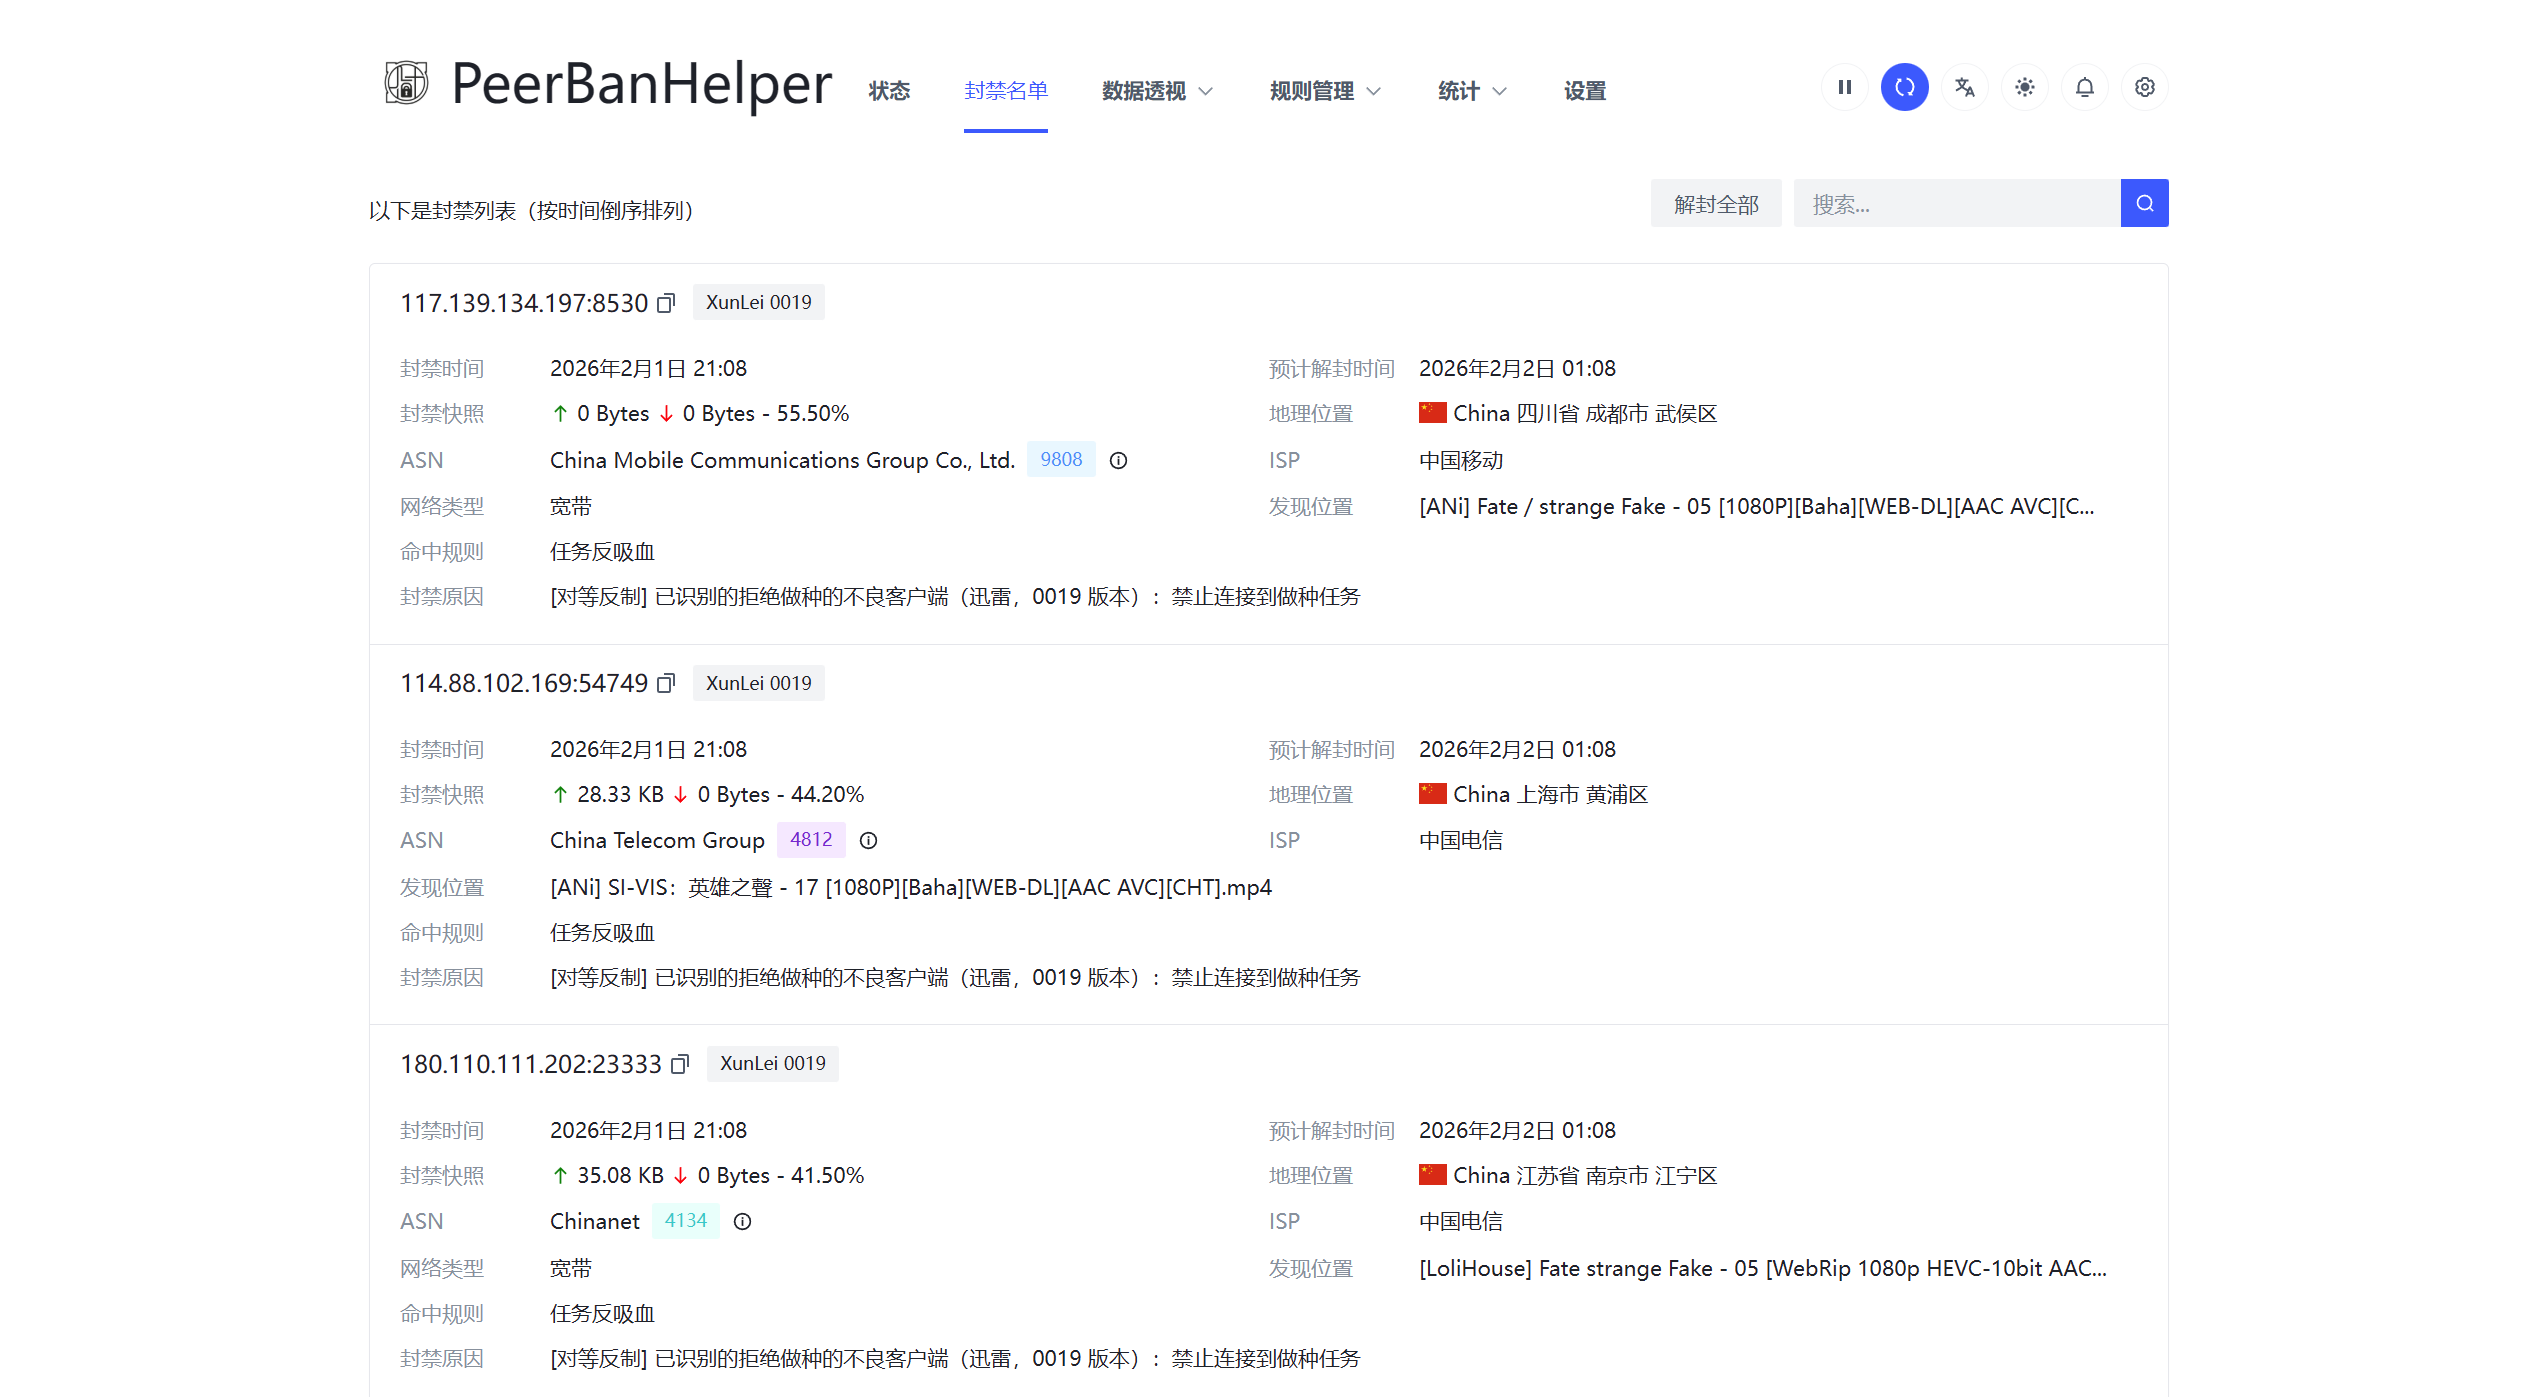Show ASN info icon next to 9808

click(1118, 461)
